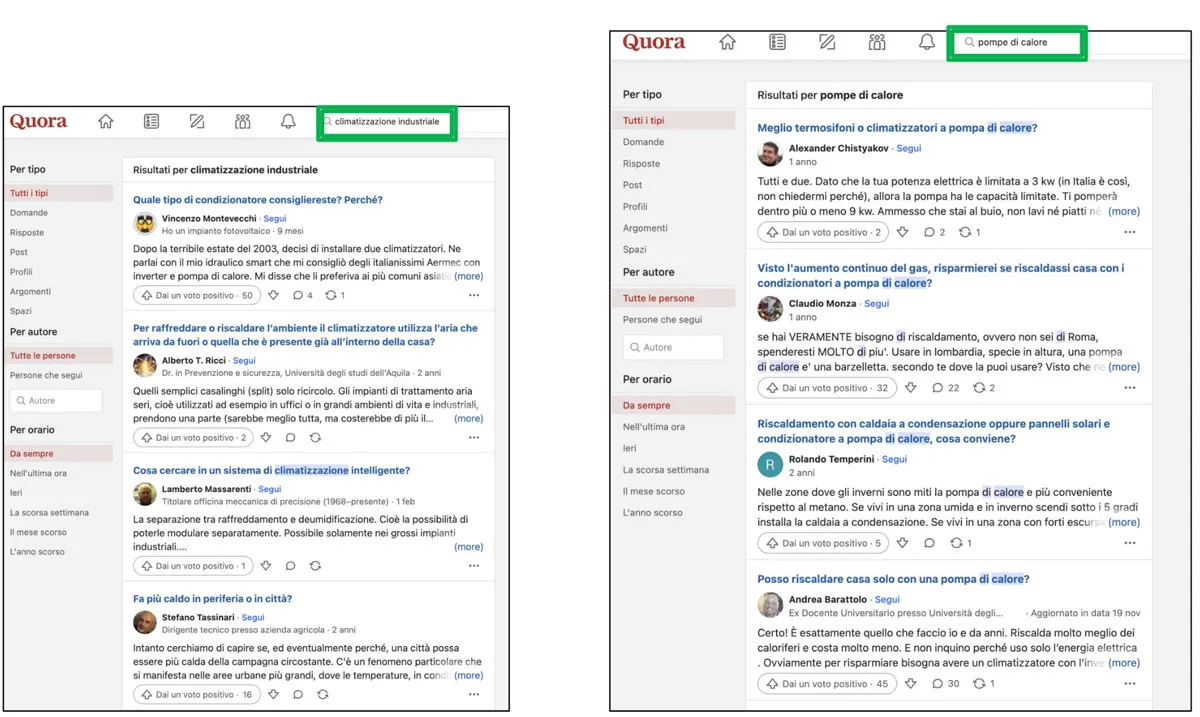
Task: Click the following feed icon next to Home
Action: 151,121
